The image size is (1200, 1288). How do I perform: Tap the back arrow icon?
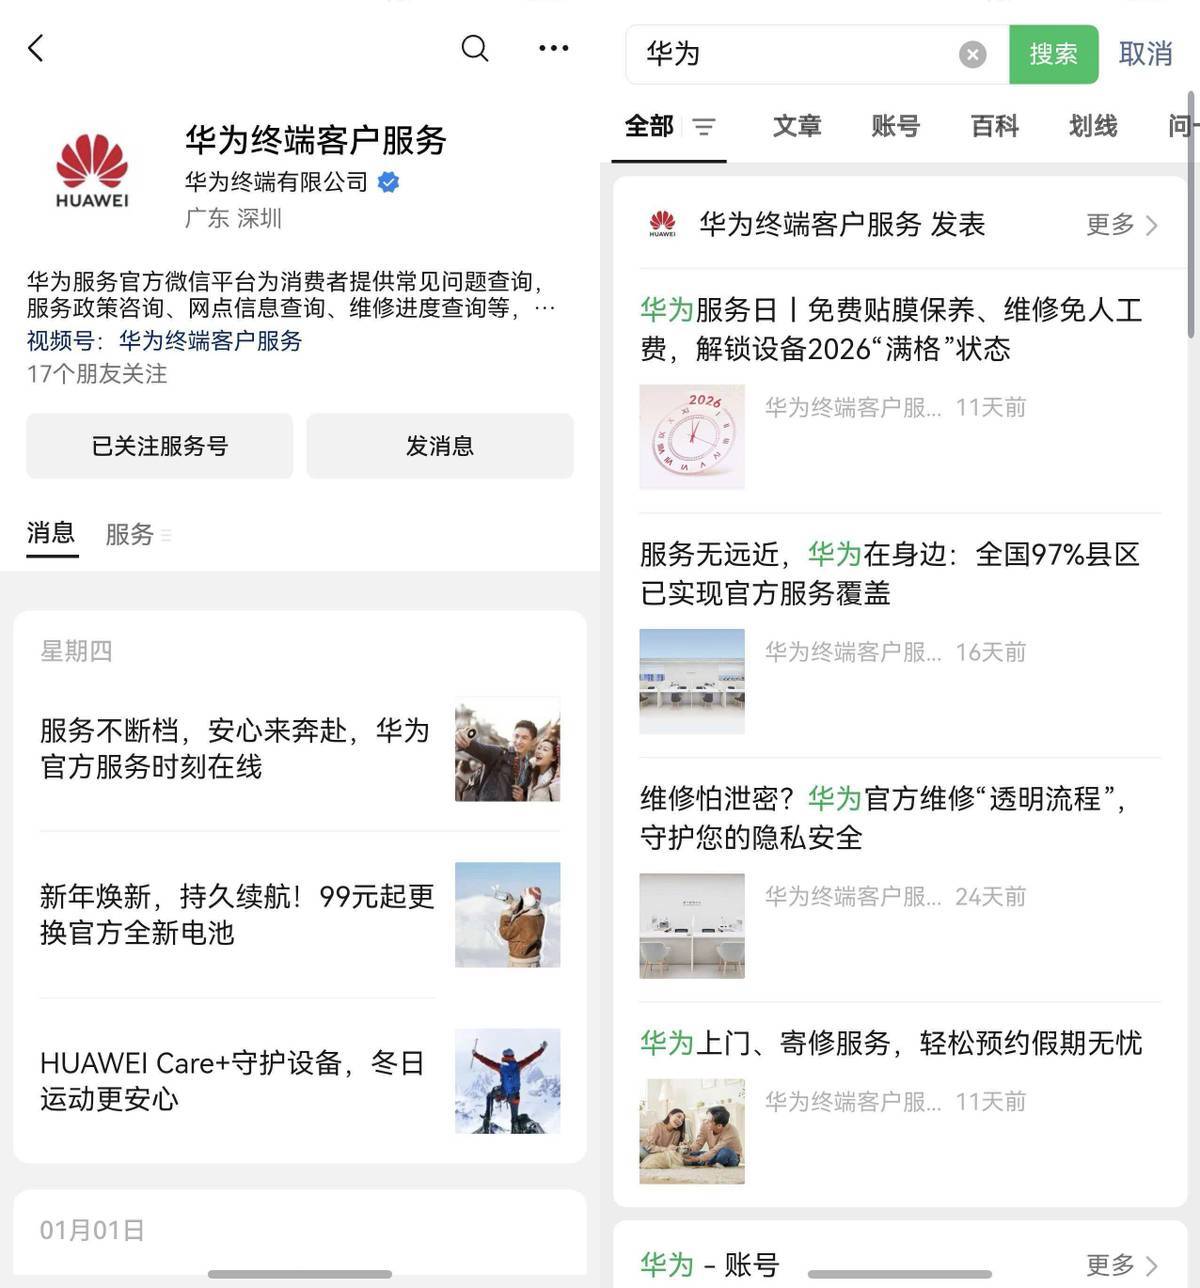click(x=36, y=48)
